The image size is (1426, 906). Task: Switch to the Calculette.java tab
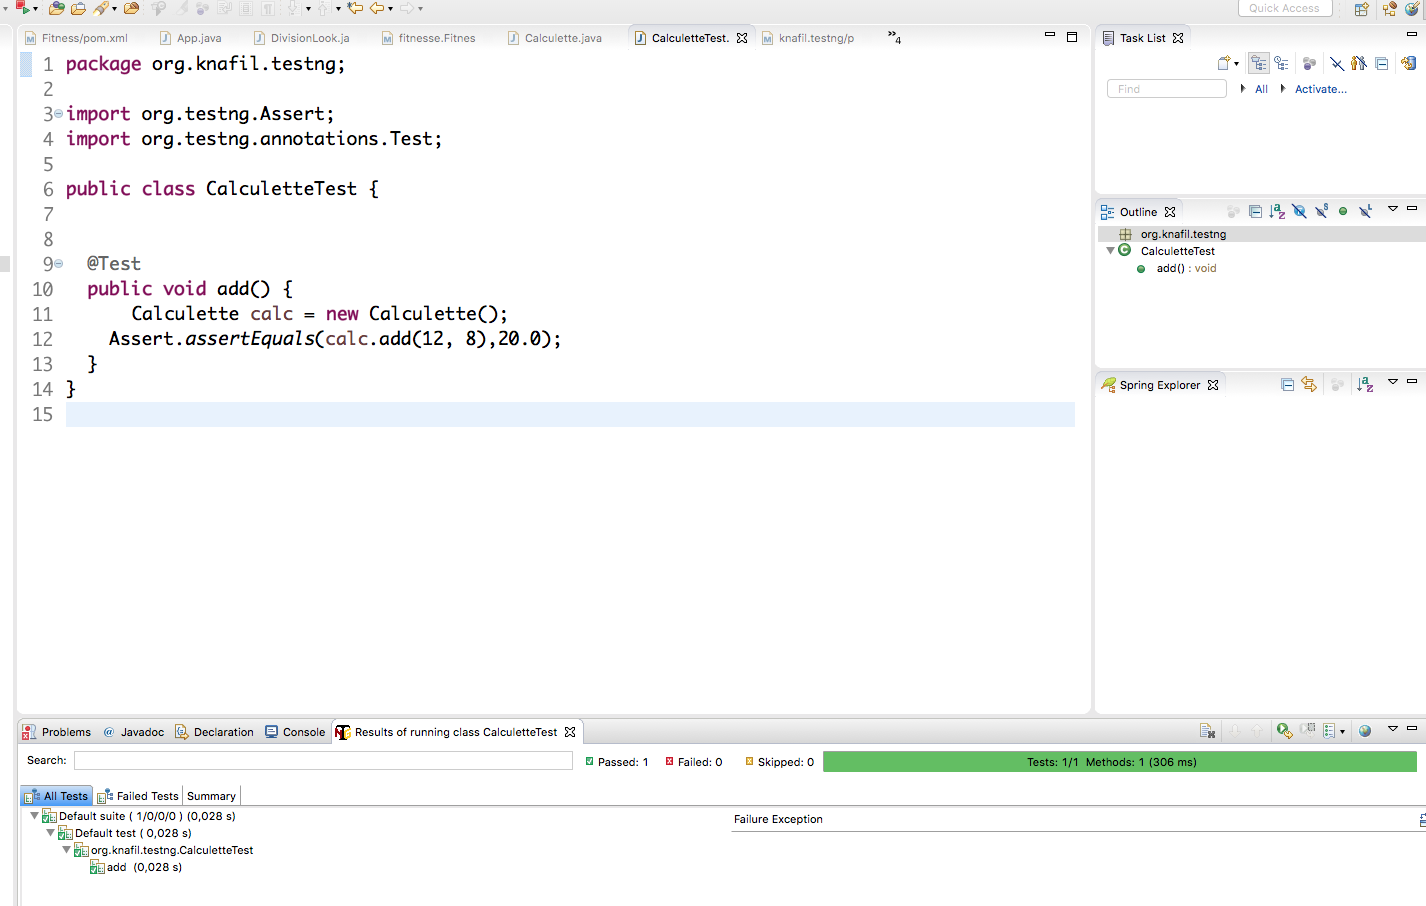click(555, 38)
